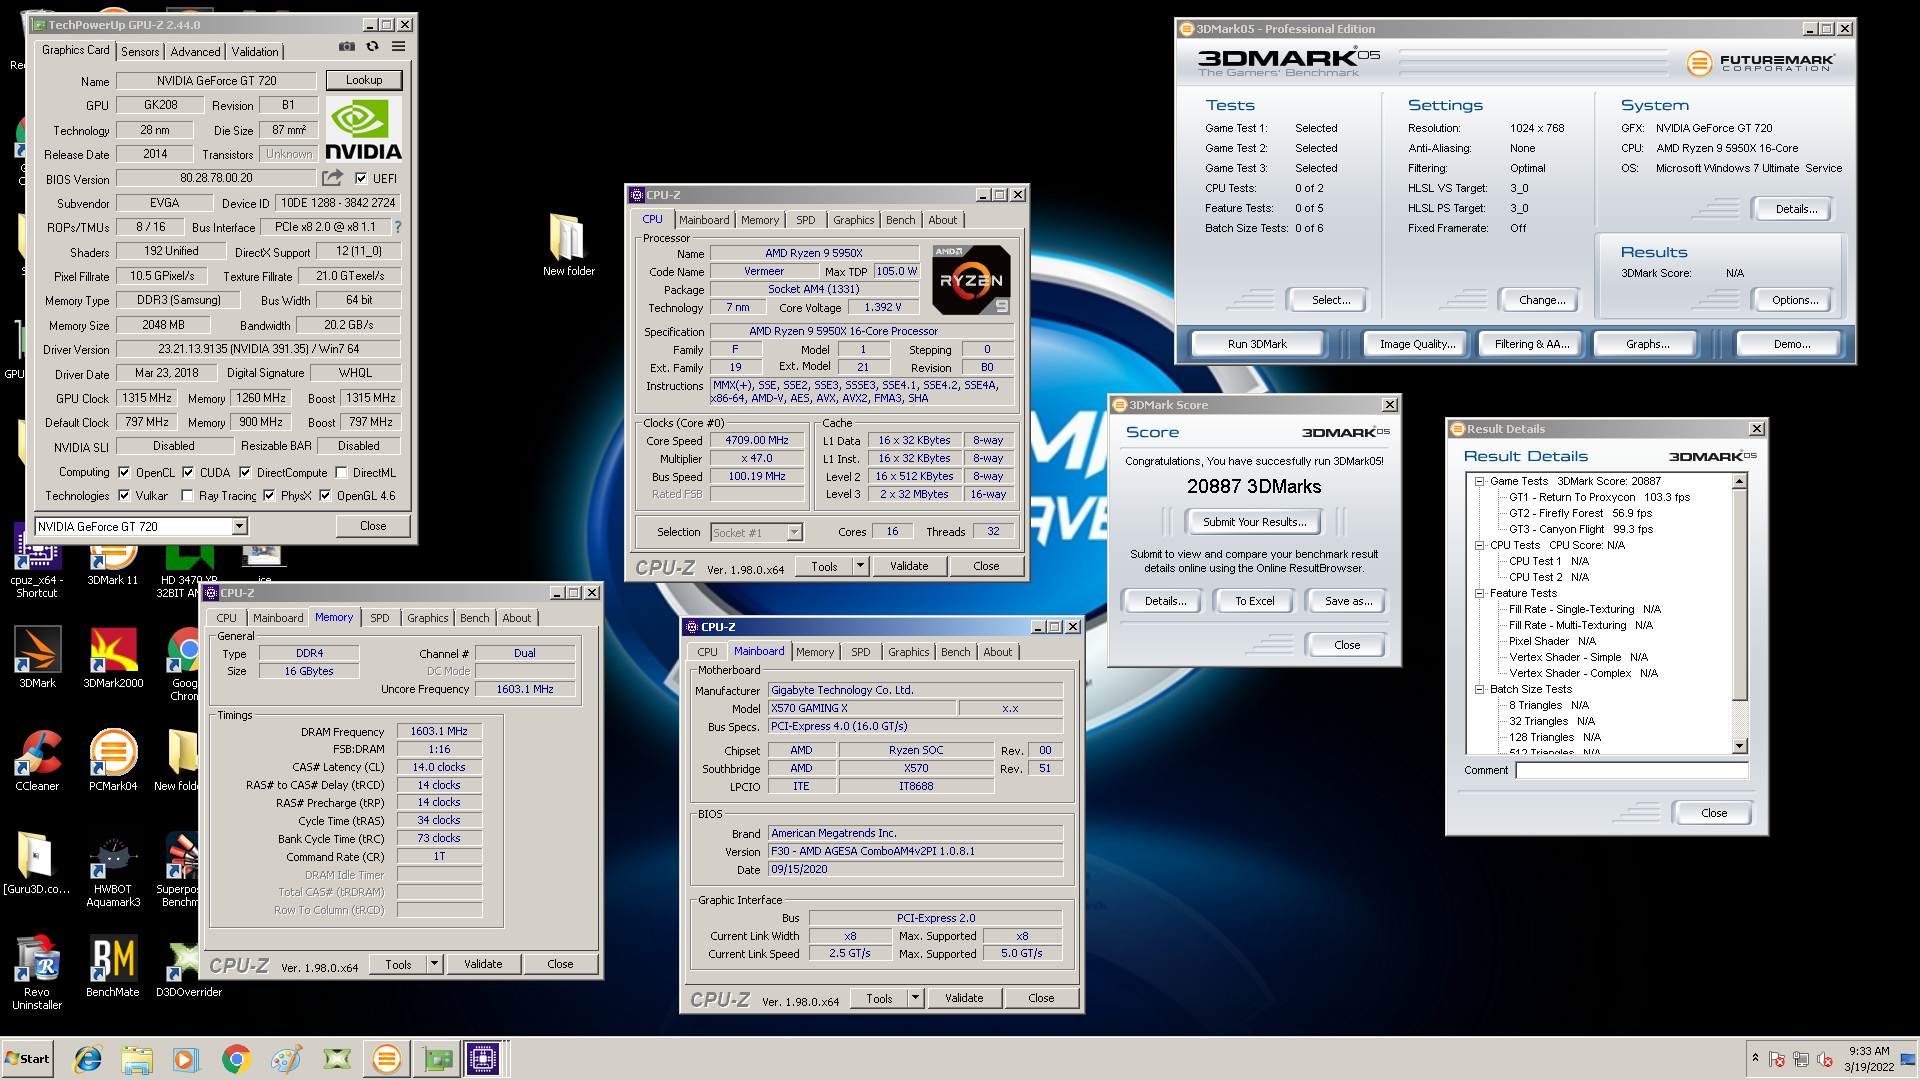Select the 3DMark desktop shortcut
Viewport: 1920px width, 1080px height.
37,658
